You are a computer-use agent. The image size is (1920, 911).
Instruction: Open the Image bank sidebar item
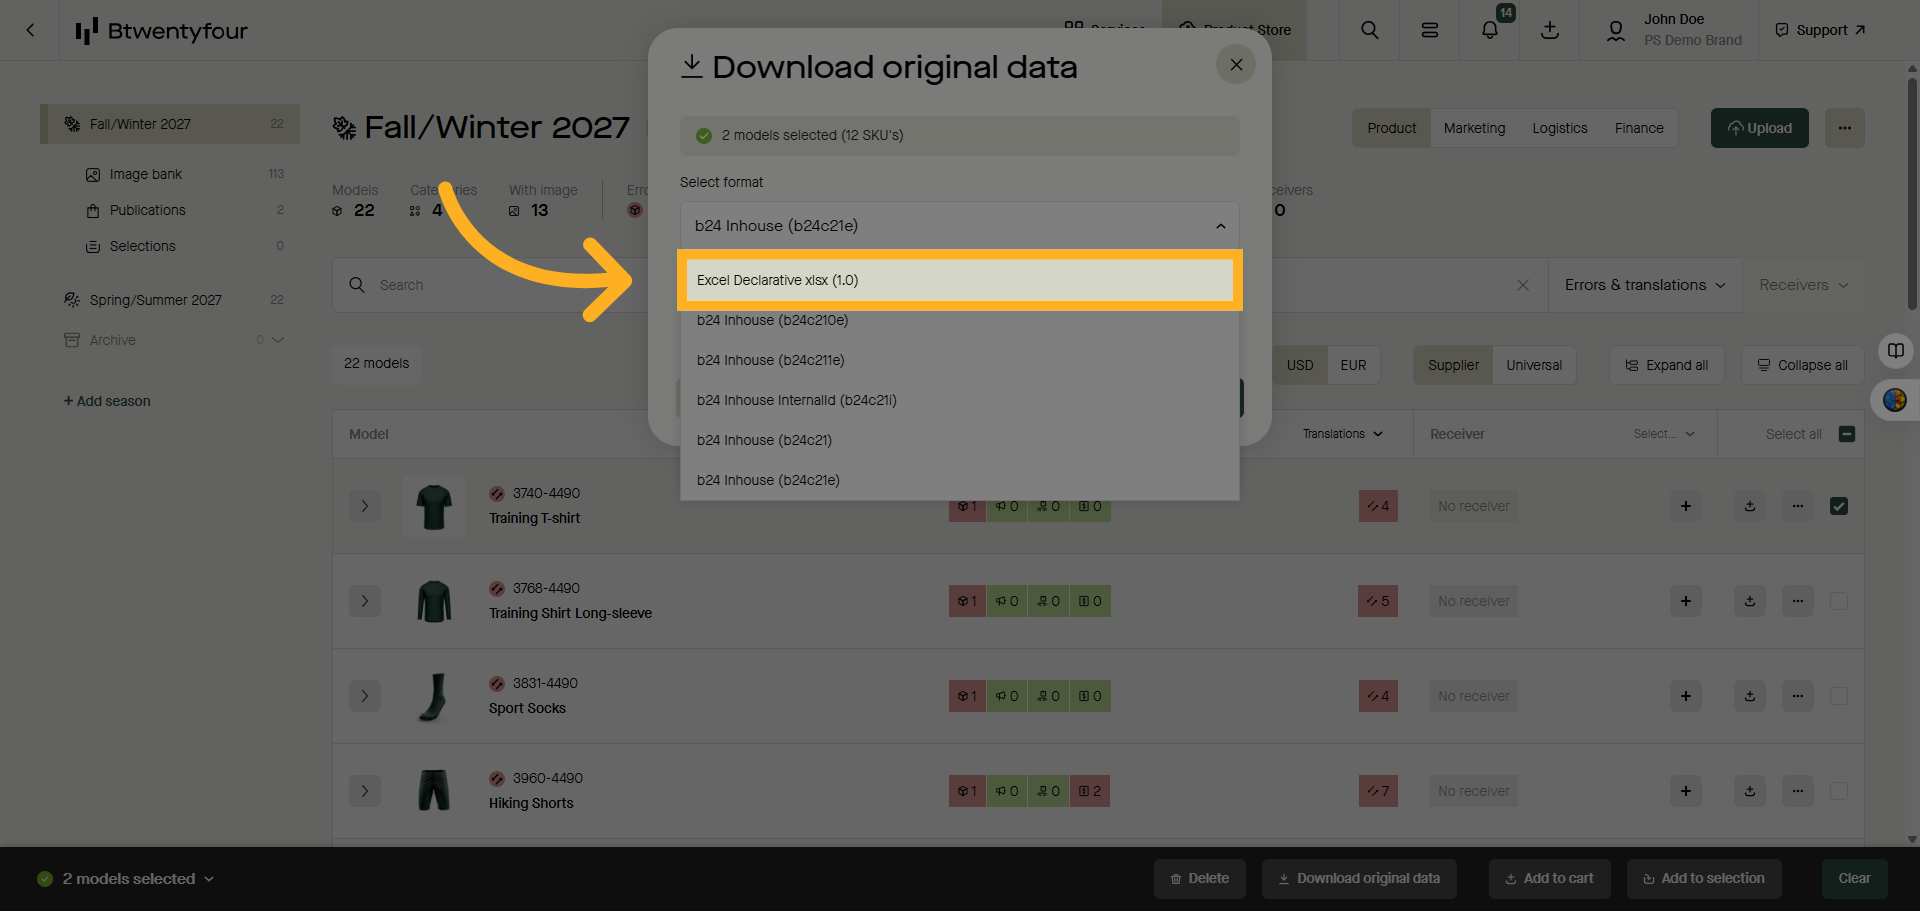click(146, 173)
